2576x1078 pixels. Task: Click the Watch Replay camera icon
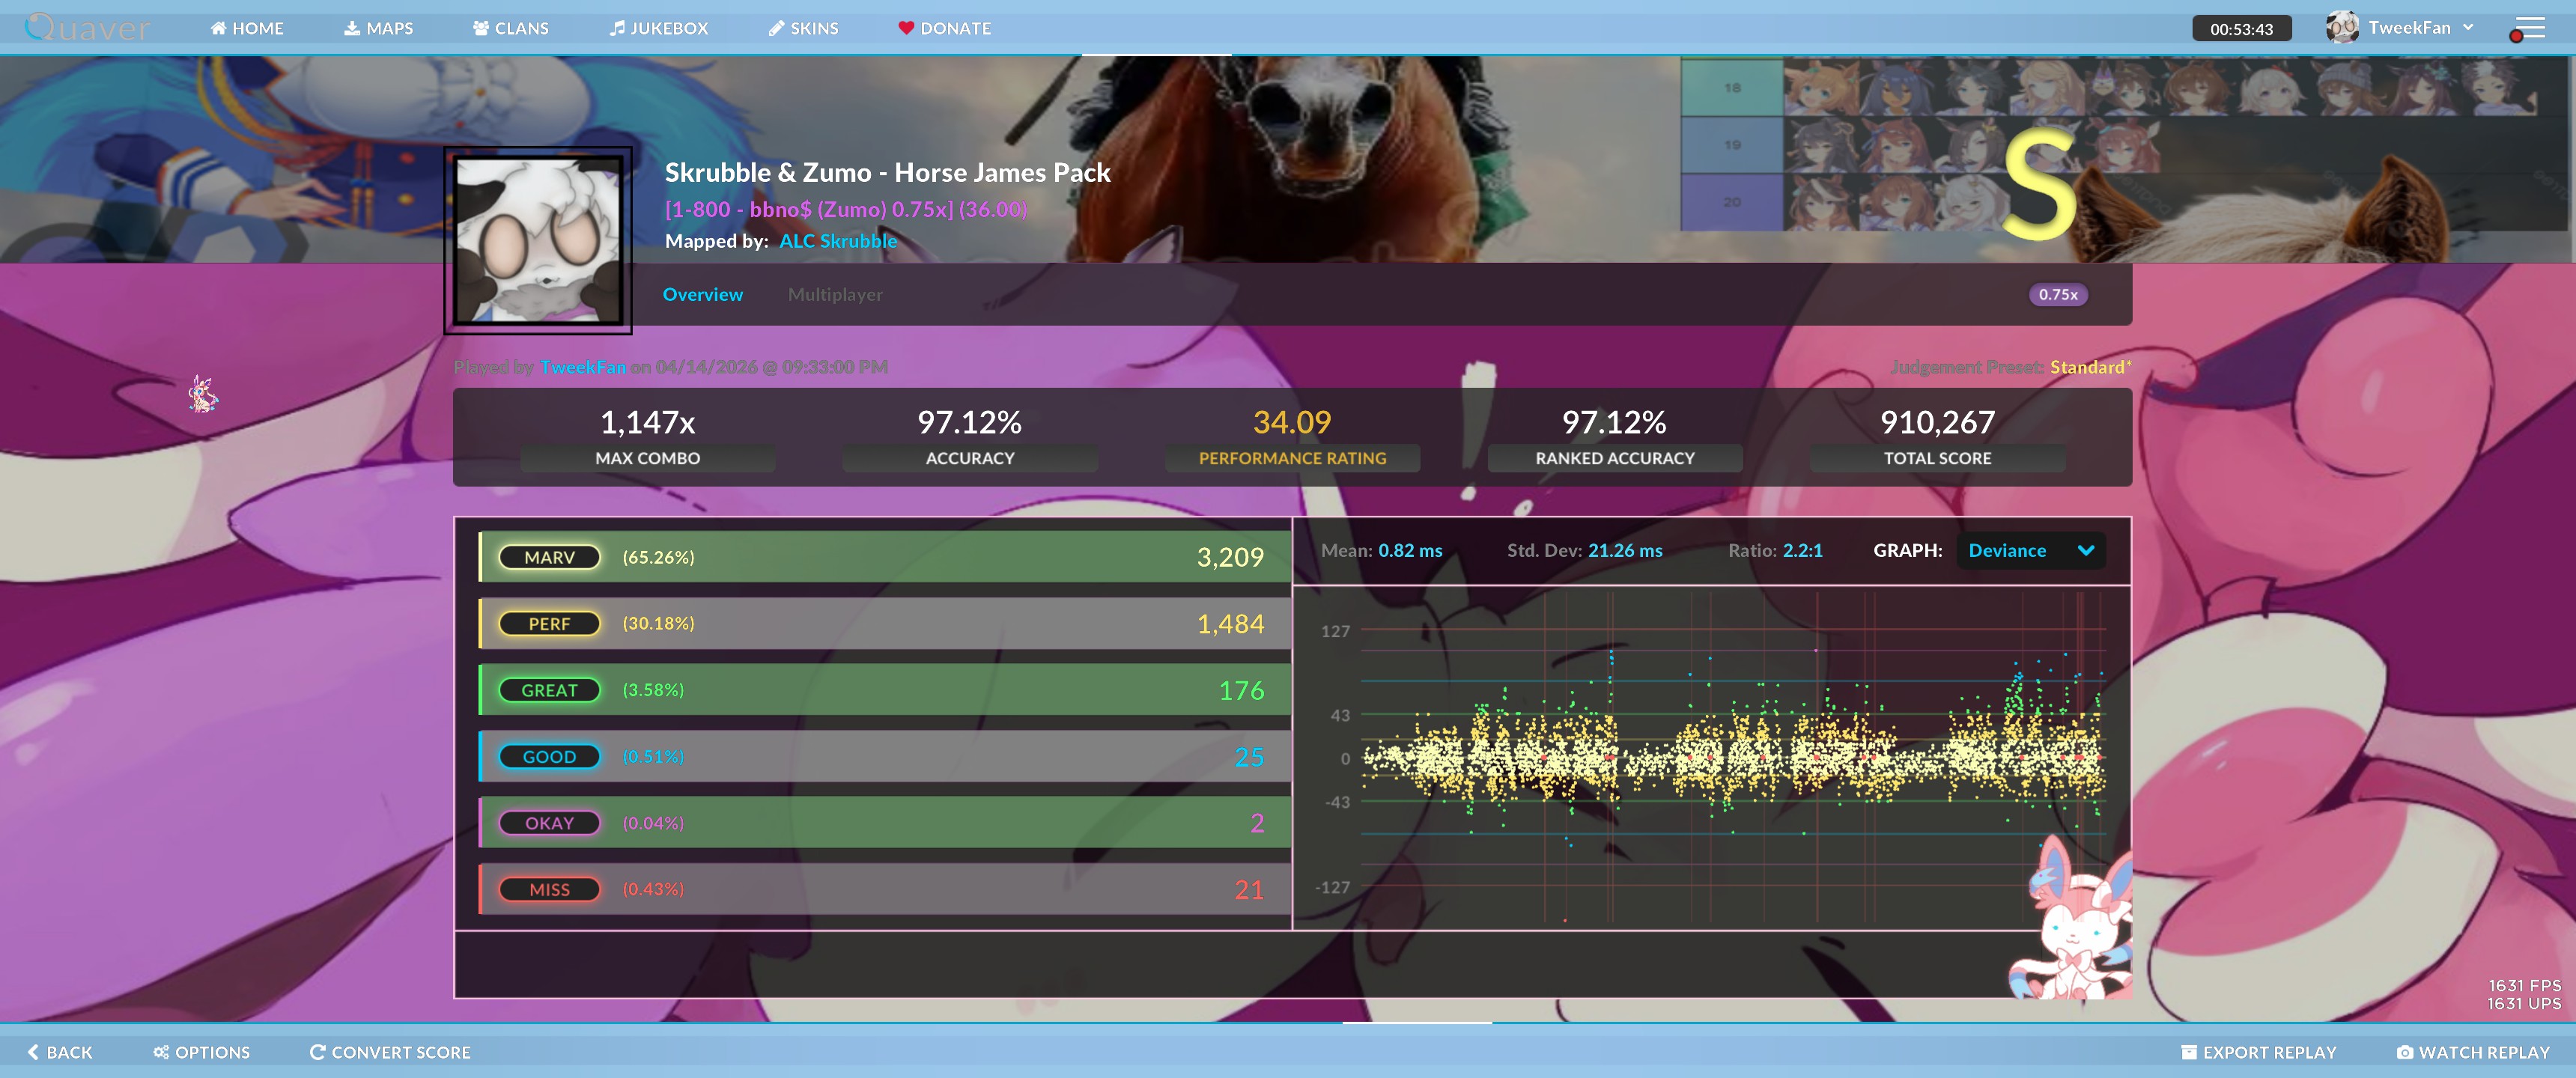click(2405, 1052)
